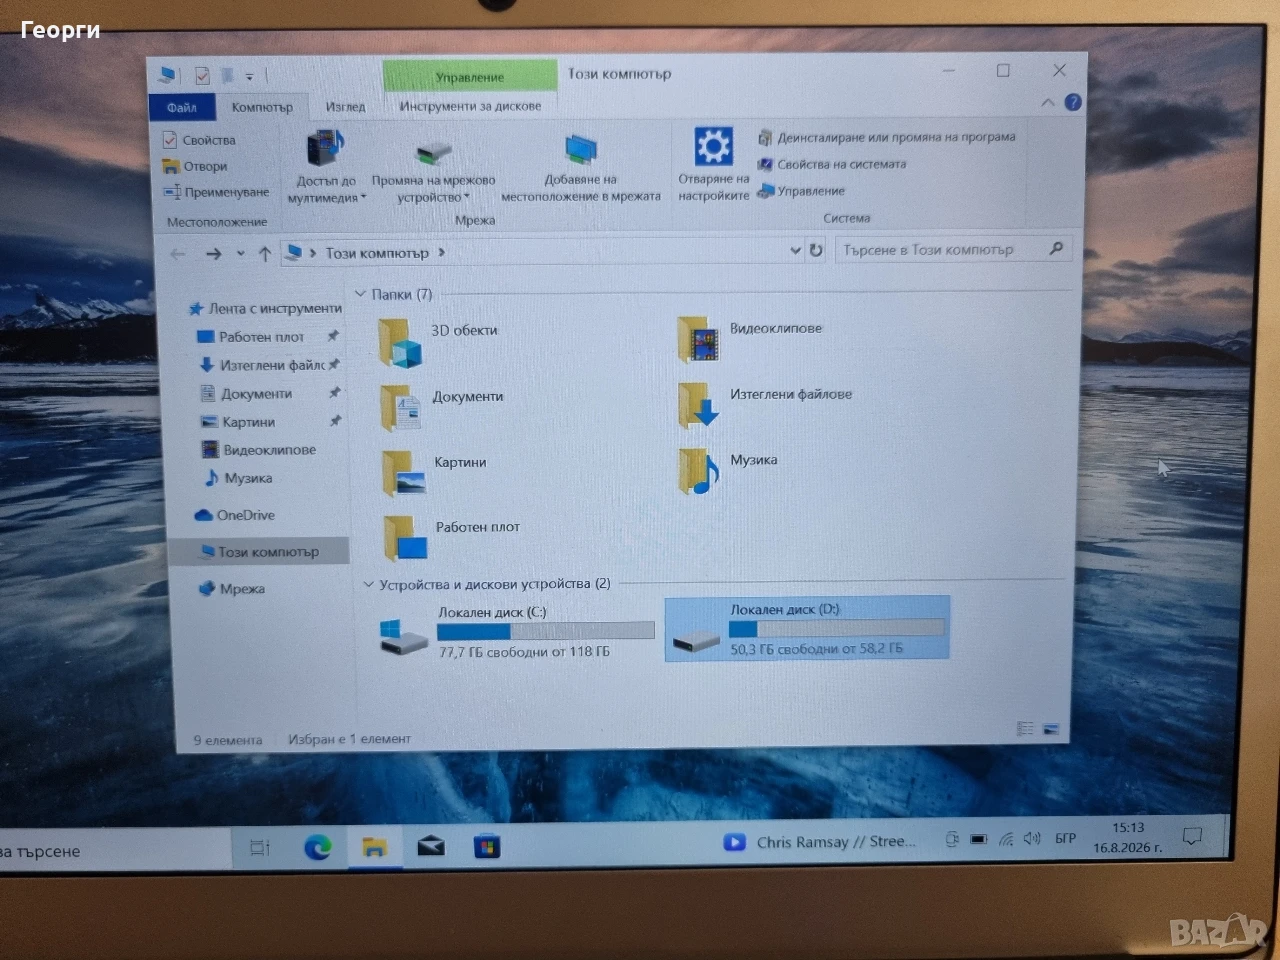This screenshot has width=1280, height=960.
Task: Open the notification center icon
Action: [x=1192, y=836]
